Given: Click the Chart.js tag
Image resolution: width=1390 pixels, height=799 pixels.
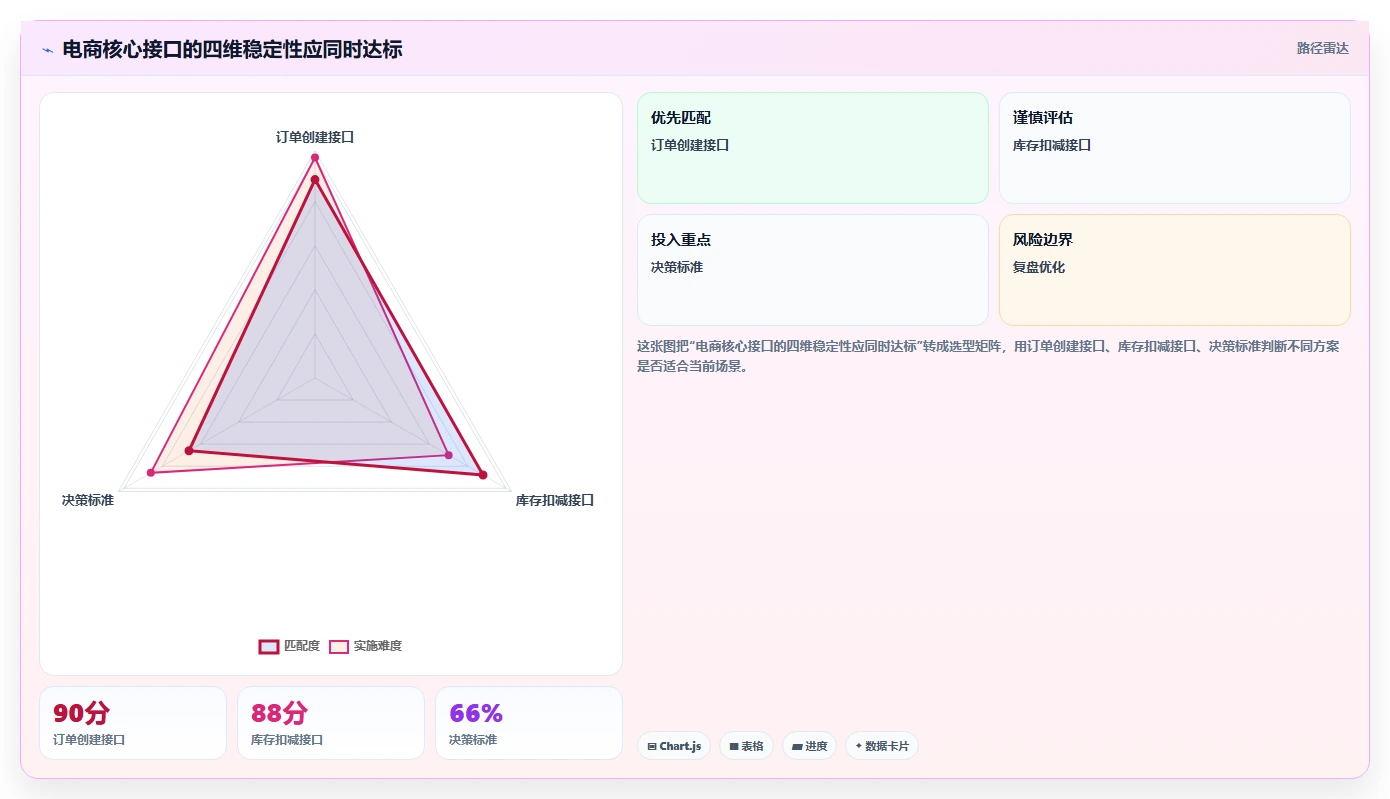Looking at the screenshot, I should (x=674, y=746).
